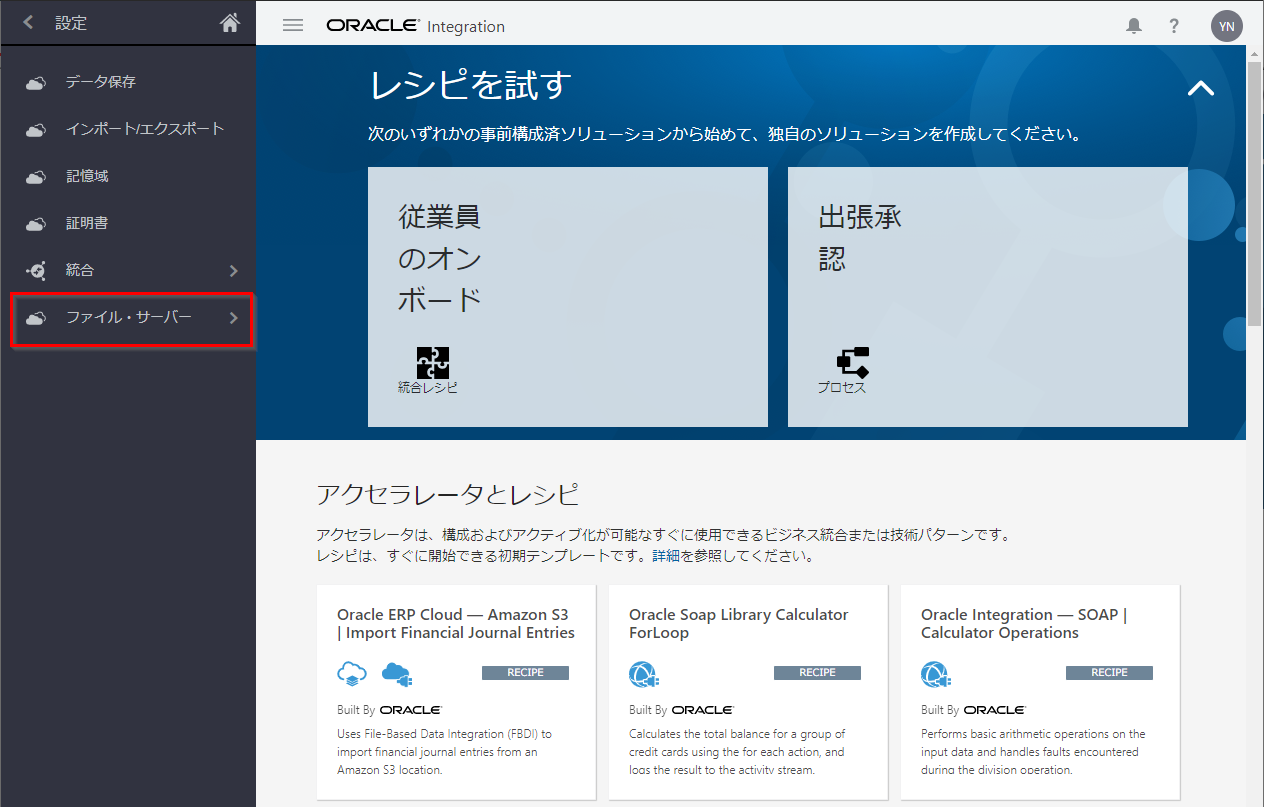Select 記憶域 in the sidebar

(87, 176)
